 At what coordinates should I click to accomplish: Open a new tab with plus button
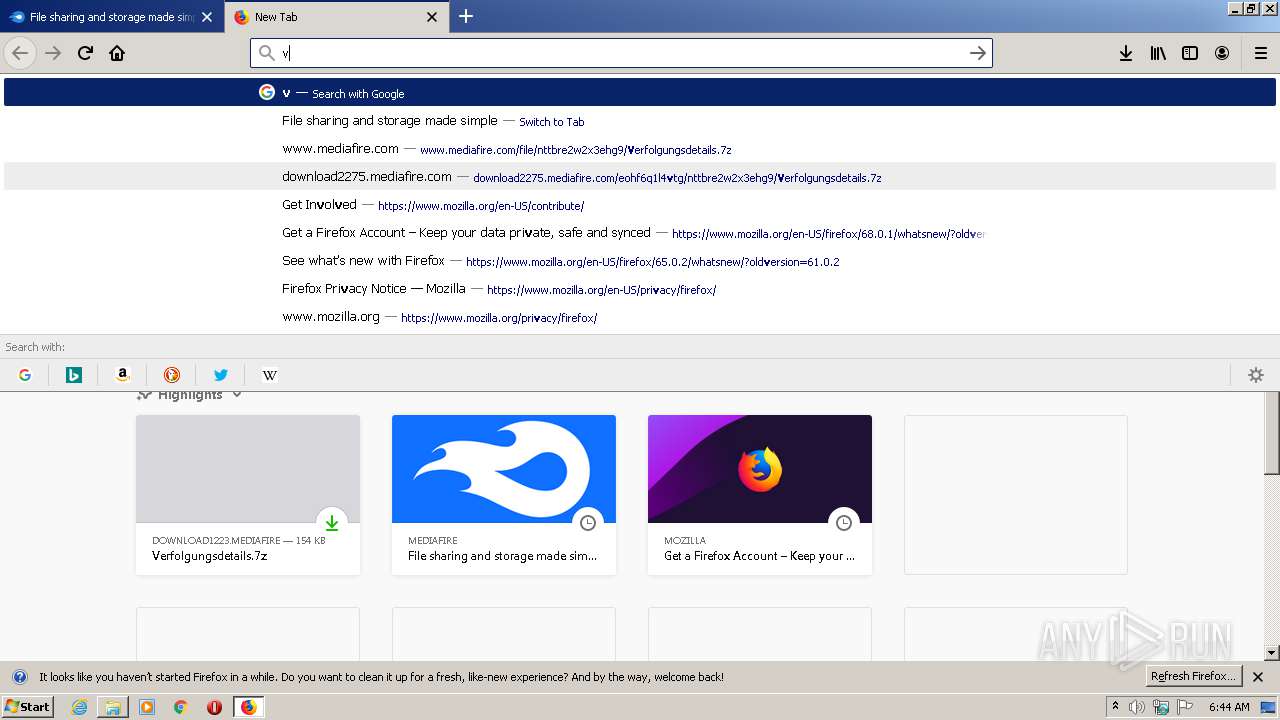coord(466,16)
